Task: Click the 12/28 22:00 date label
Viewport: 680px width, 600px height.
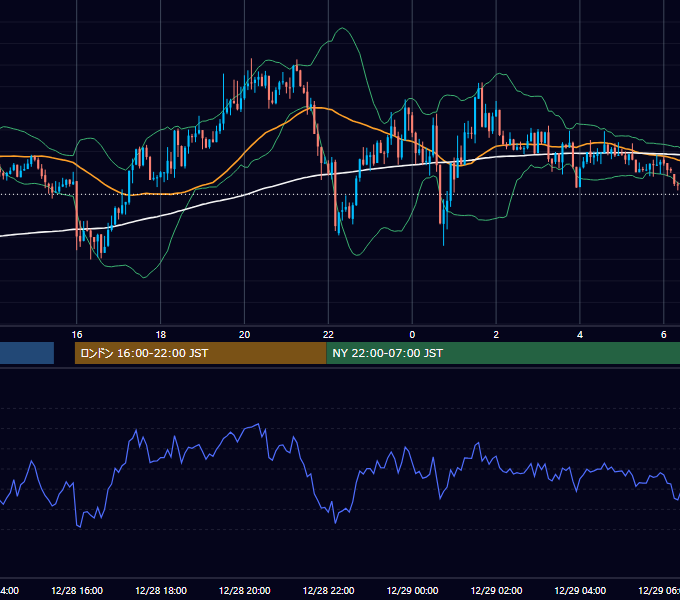Action: click(328, 590)
